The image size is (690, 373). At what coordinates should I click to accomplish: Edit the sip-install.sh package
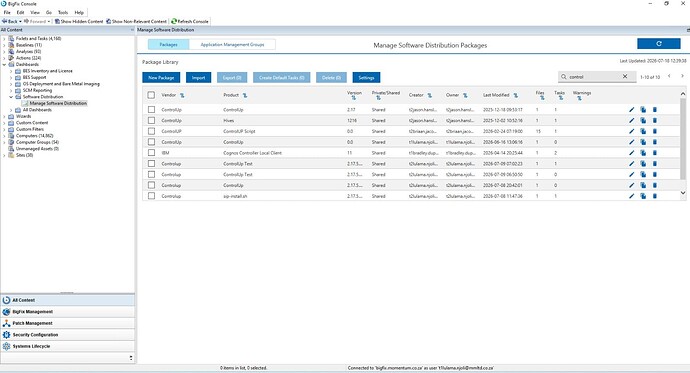coord(631,196)
